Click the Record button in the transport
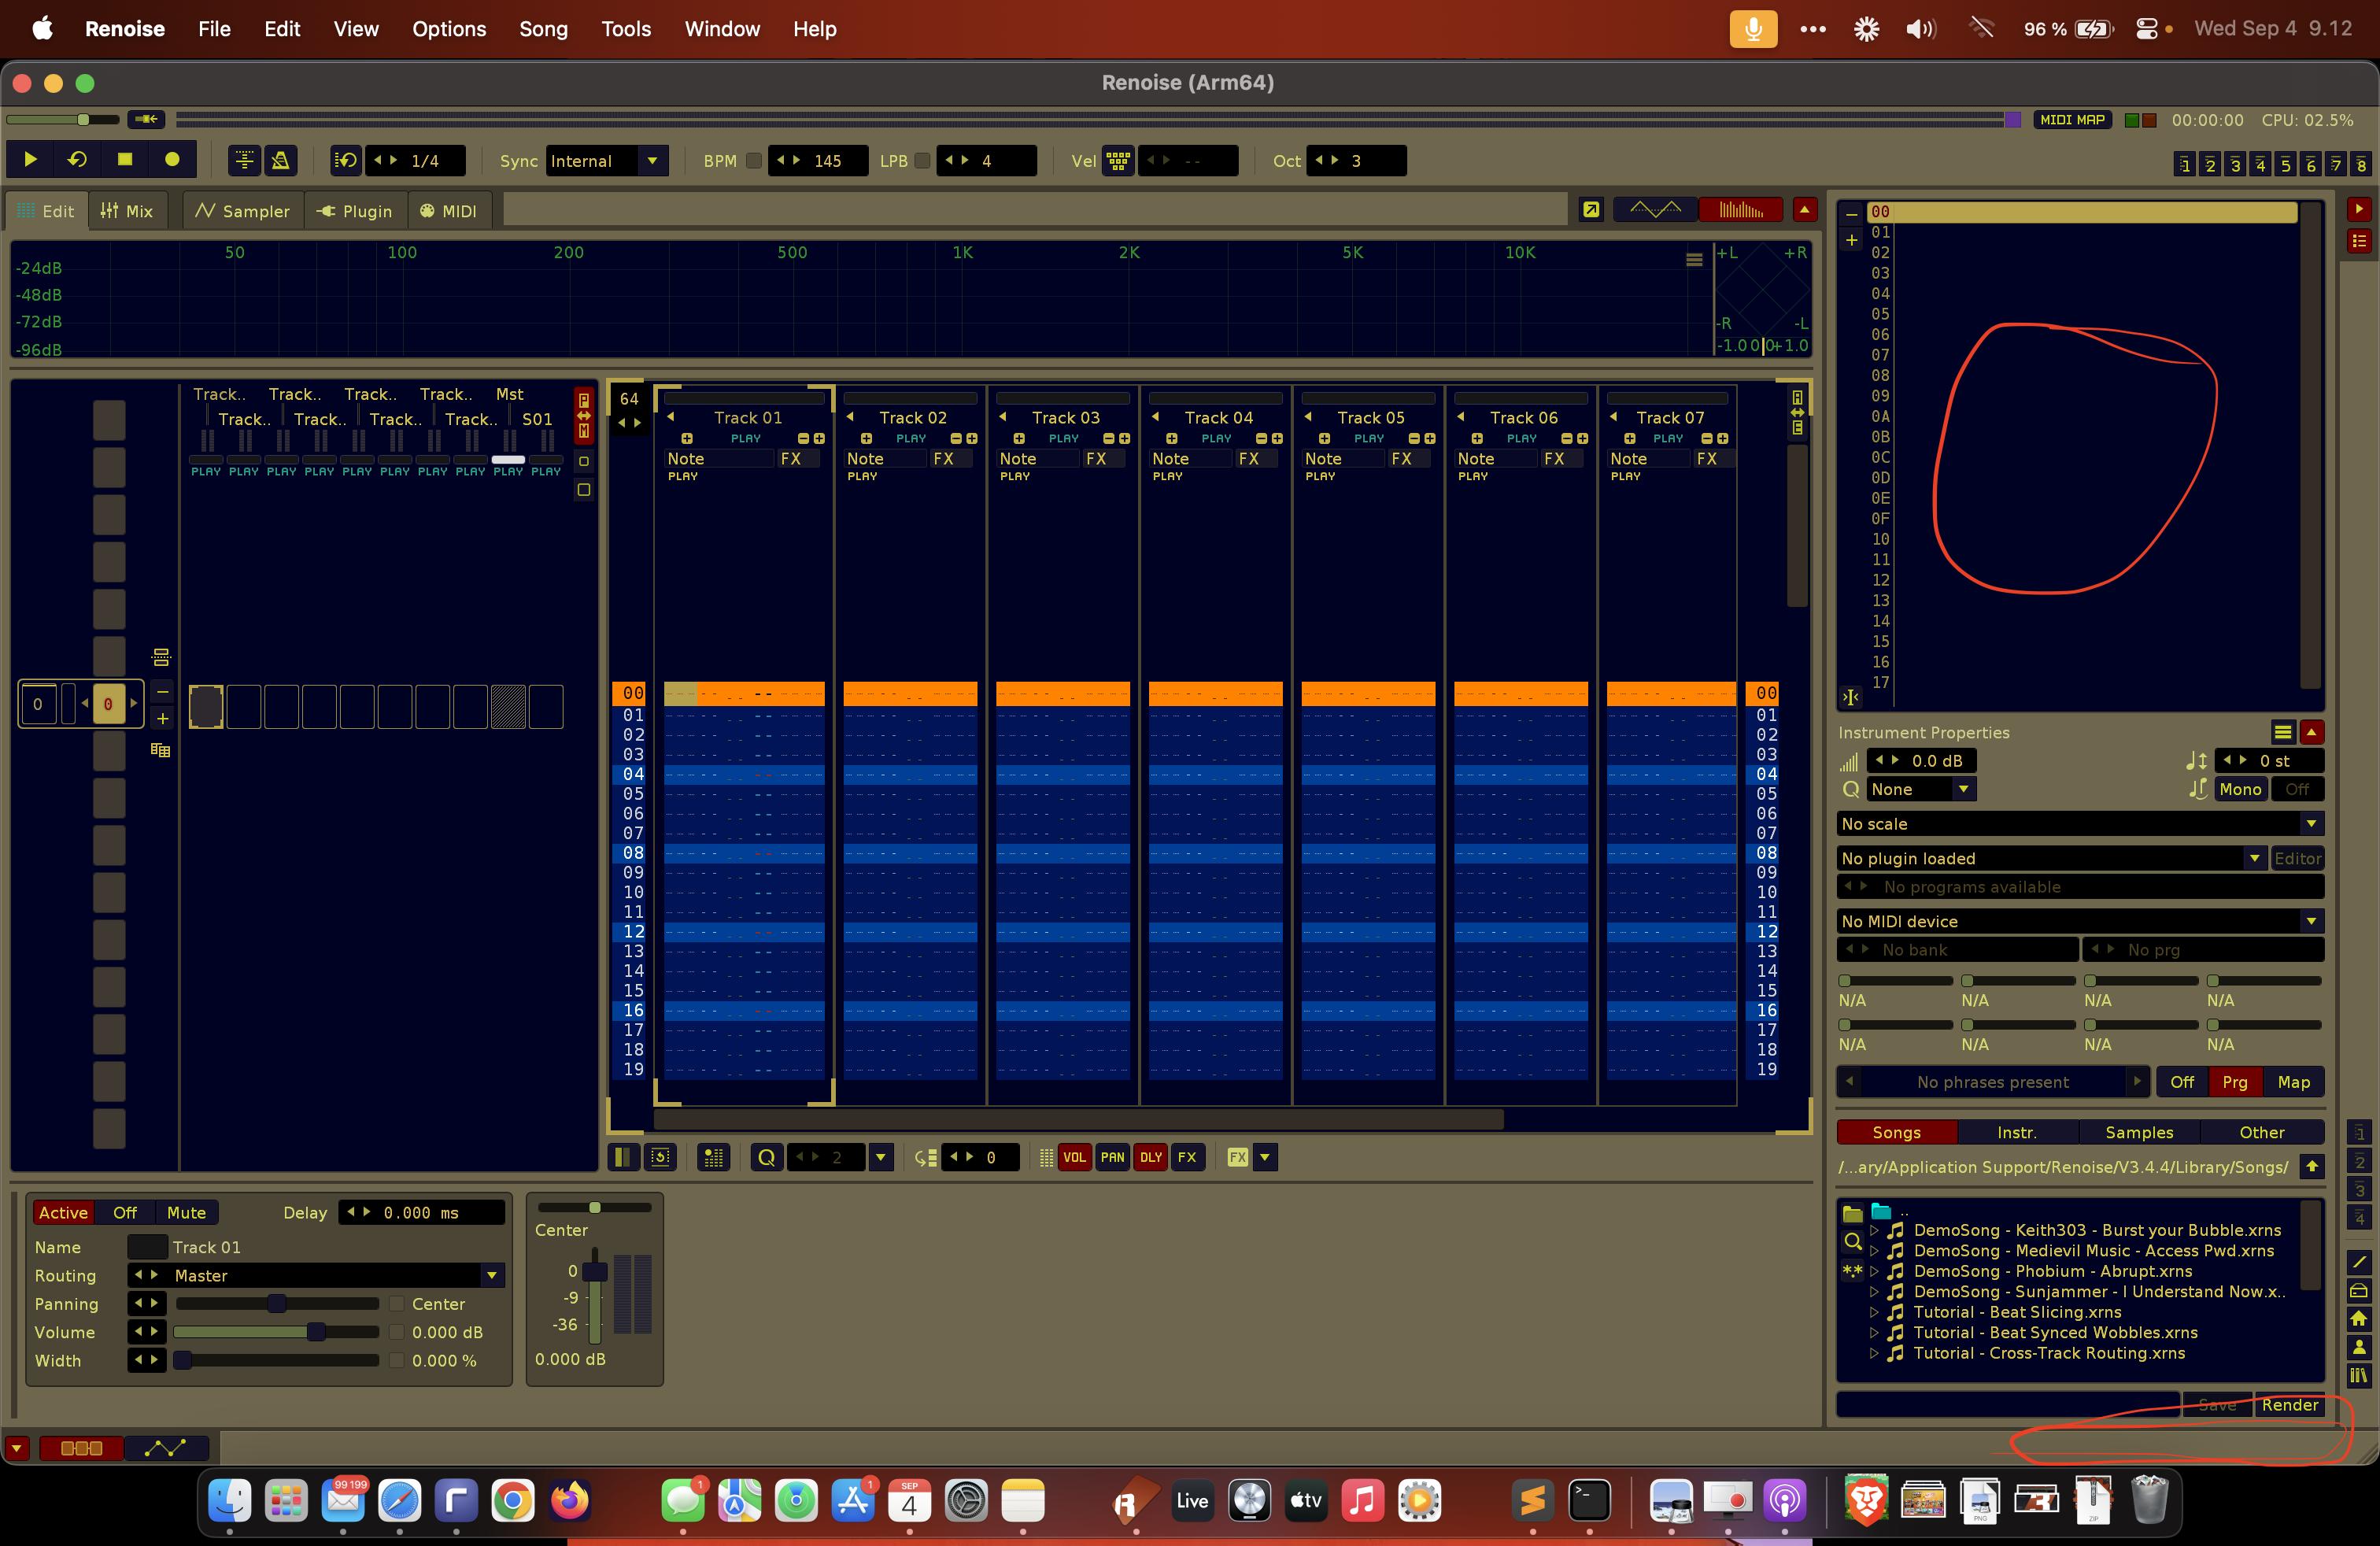2380x1546 pixels. (x=172, y=160)
